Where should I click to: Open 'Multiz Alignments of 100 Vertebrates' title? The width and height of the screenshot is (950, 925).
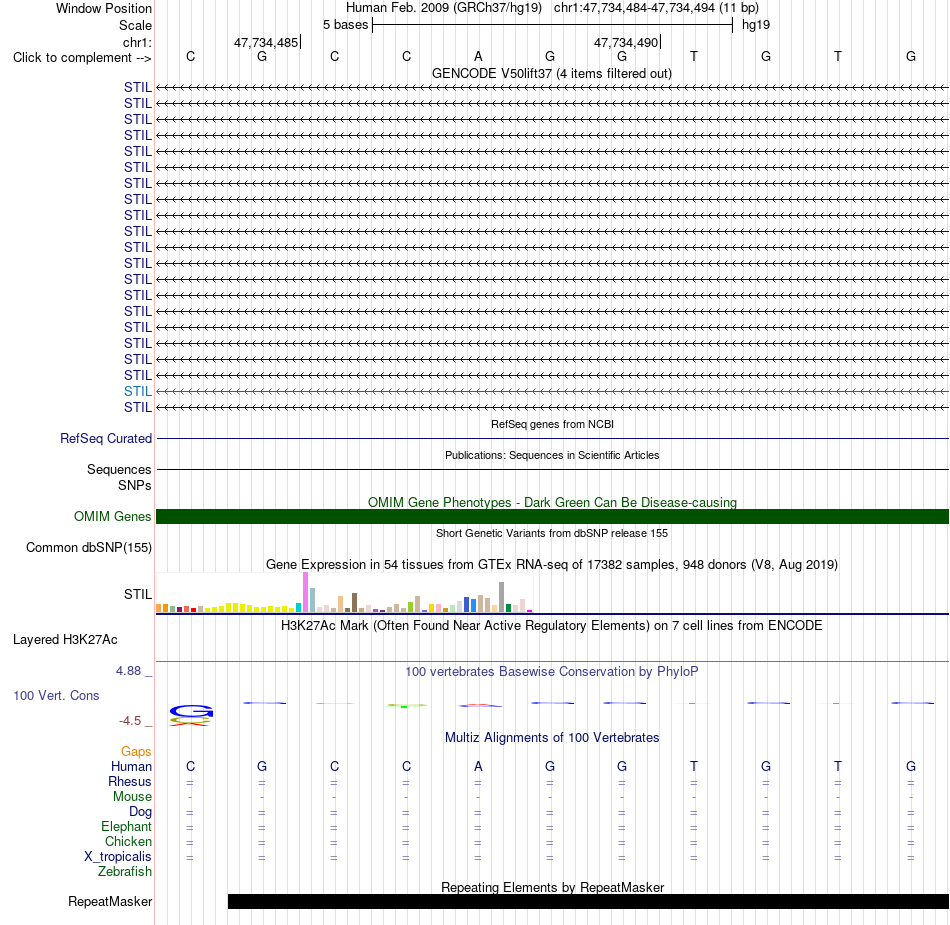click(552, 737)
